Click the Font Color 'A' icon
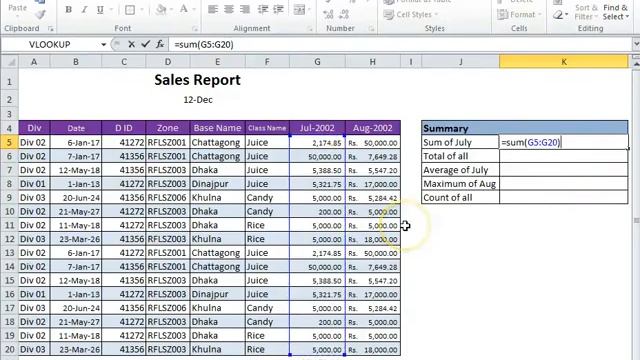Screen dimensions: 640x360 point(184,9)
